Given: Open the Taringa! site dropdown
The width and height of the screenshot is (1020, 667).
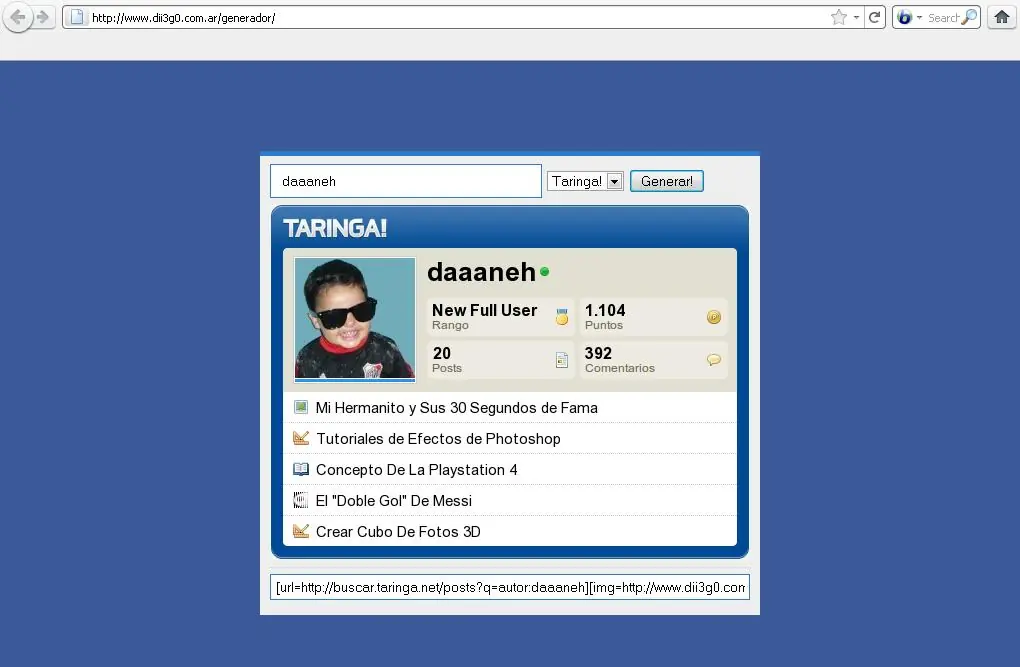Looking at the screenshot, I should (x=585, y=181).
